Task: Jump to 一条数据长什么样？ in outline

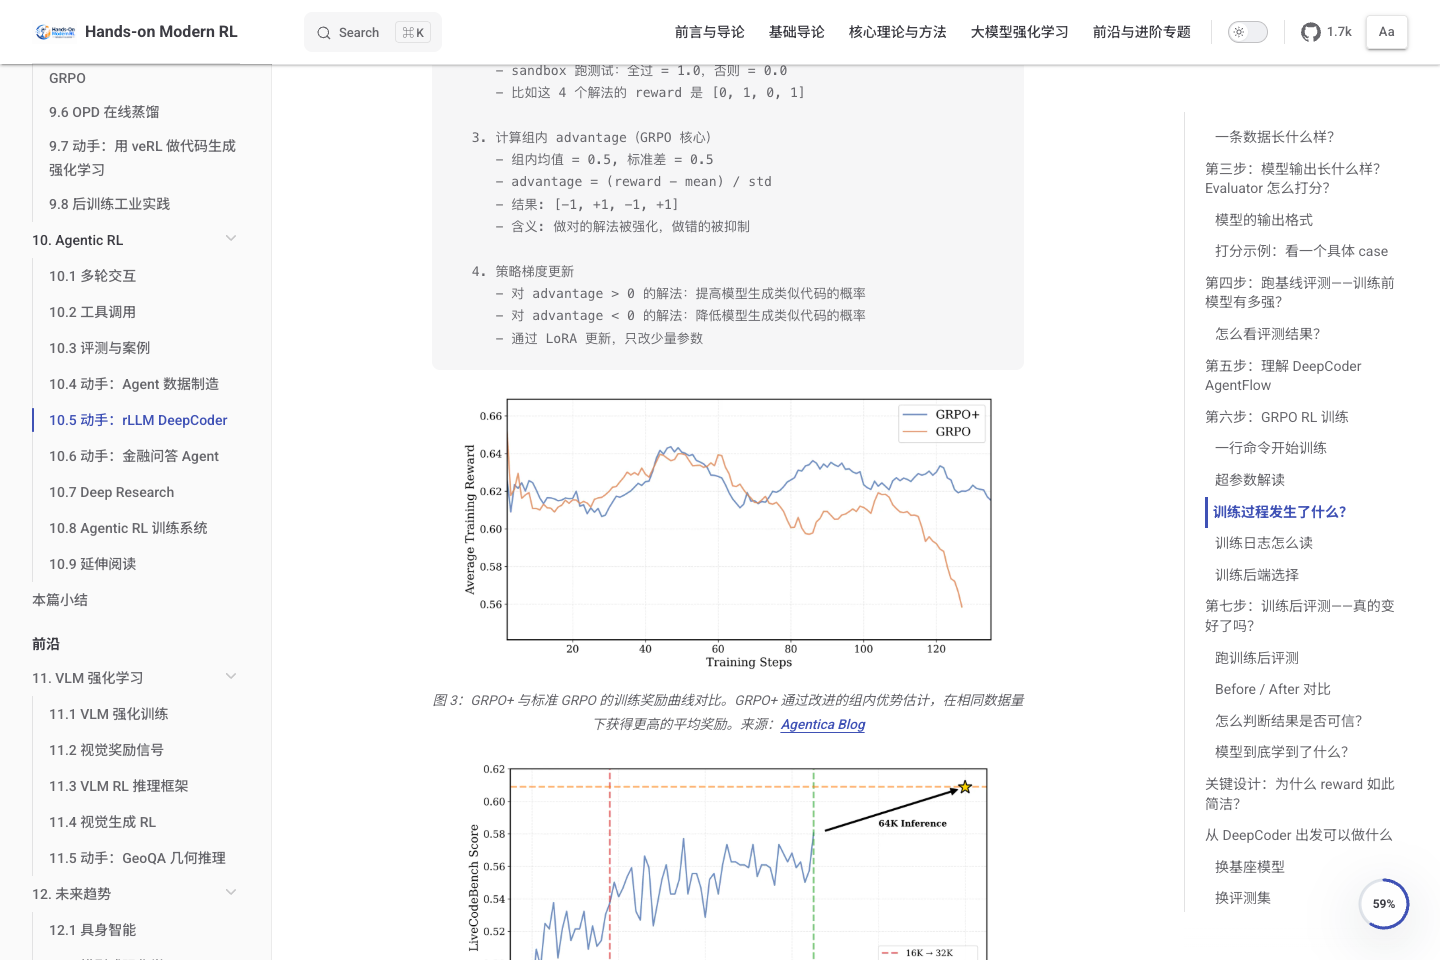Action: coord(1274,137)
